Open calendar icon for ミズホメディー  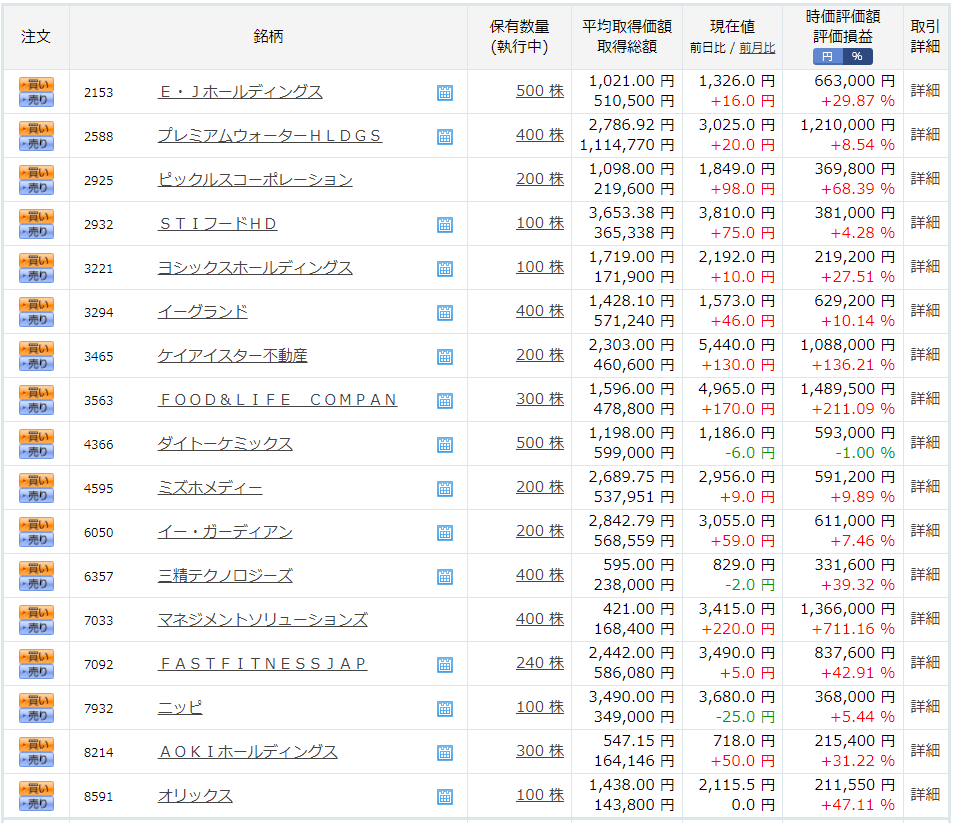pyautogui.click(x=445, y=489)
